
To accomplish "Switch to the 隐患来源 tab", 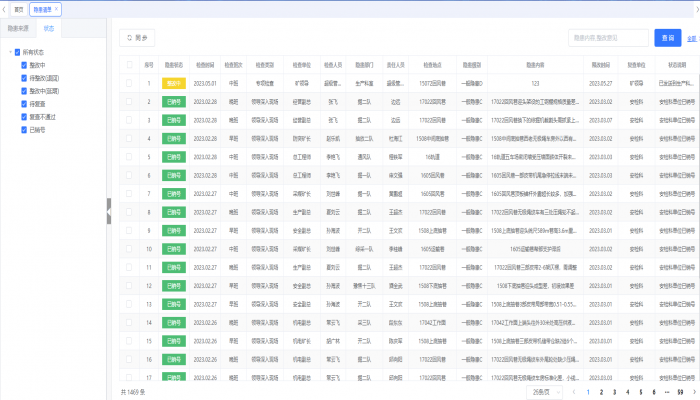I will click(x=18, y=28).
